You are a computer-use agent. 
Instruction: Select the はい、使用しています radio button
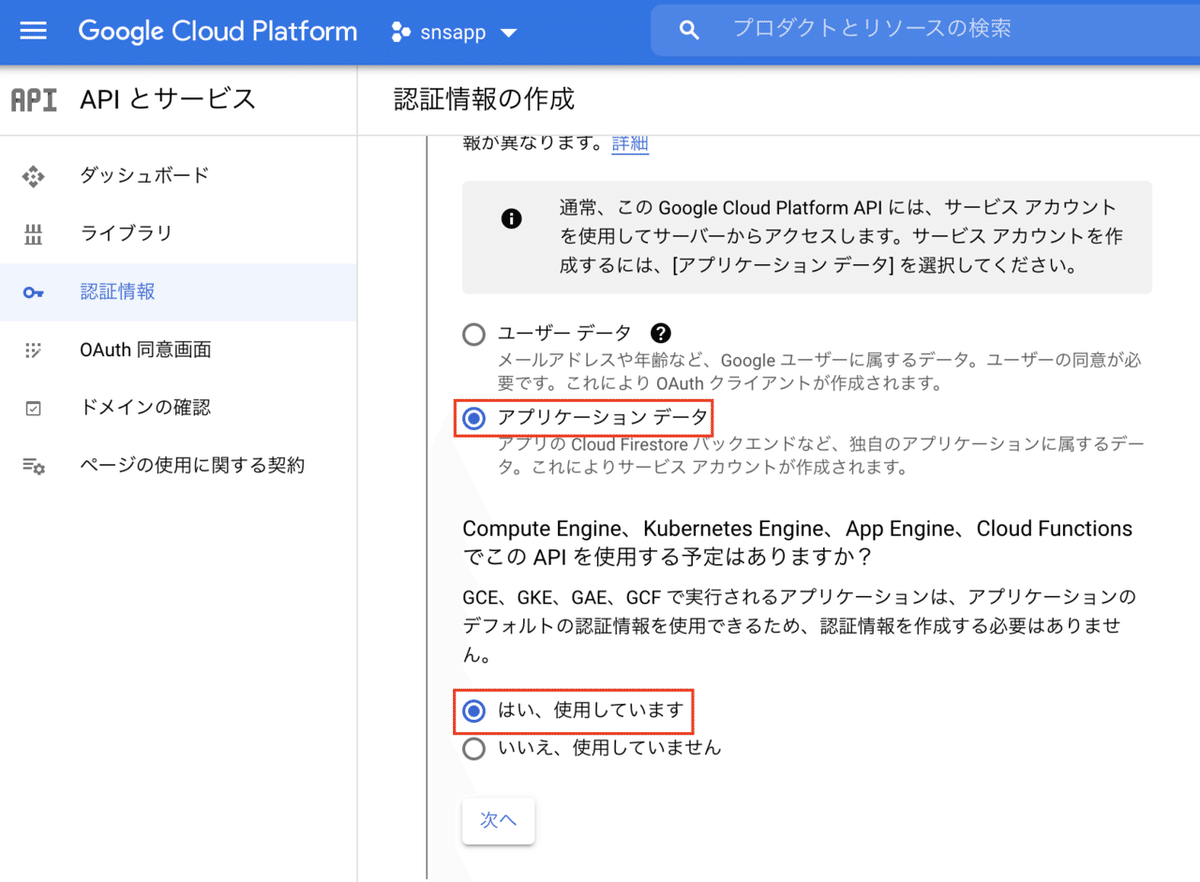(474, 710)
